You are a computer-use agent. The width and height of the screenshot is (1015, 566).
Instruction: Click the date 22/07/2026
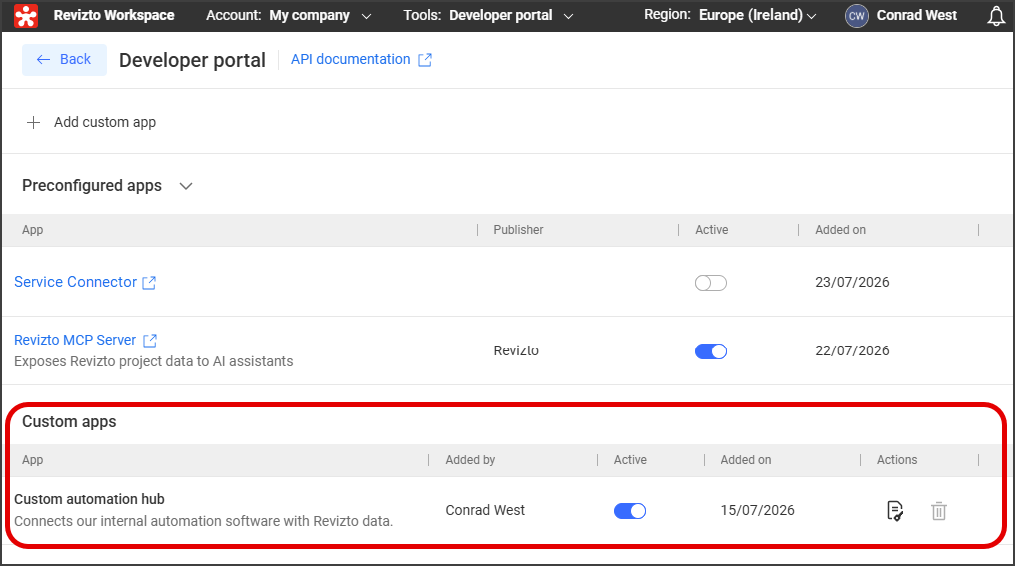pyautogui.click(x=852, y=350)
